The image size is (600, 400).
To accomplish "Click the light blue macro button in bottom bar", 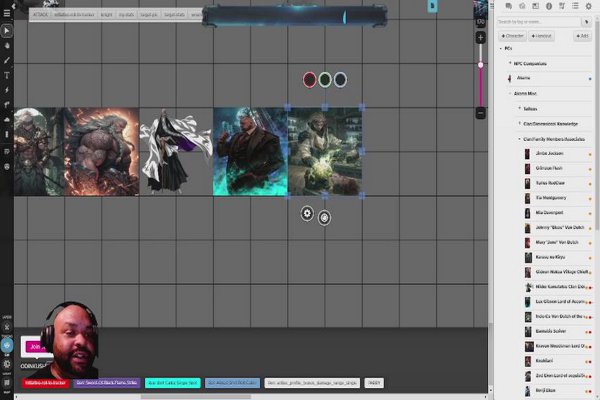I will click(232, 383).
